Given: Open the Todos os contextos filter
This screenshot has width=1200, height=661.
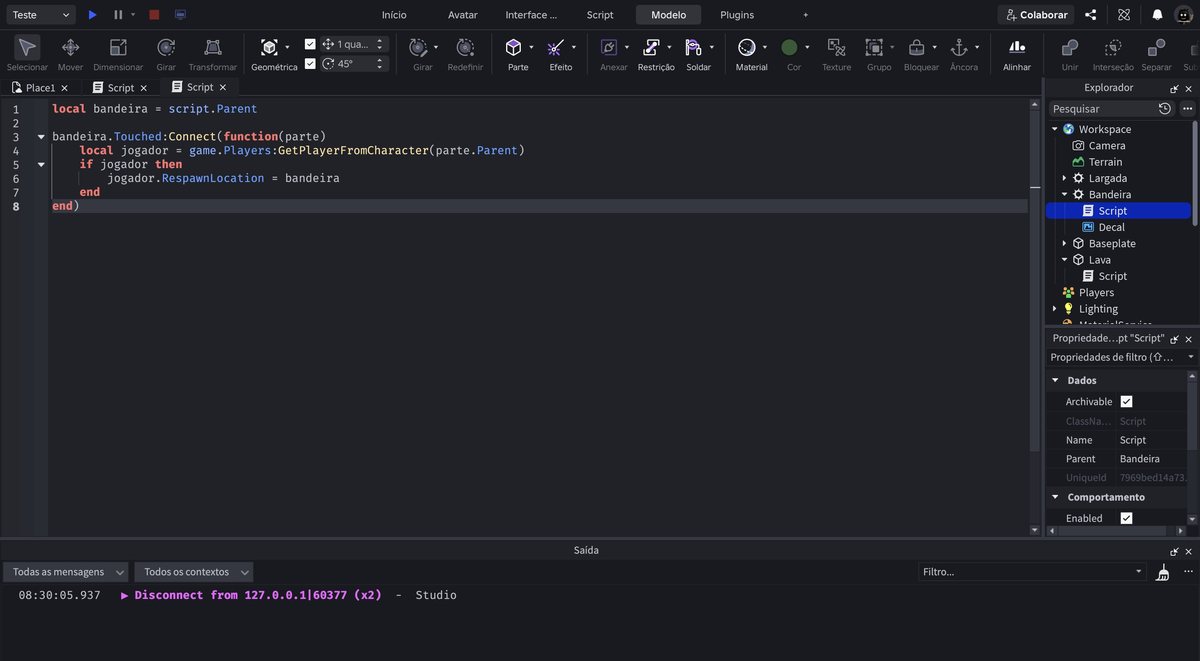Looking at the screenshot, I should click(193, 572).
